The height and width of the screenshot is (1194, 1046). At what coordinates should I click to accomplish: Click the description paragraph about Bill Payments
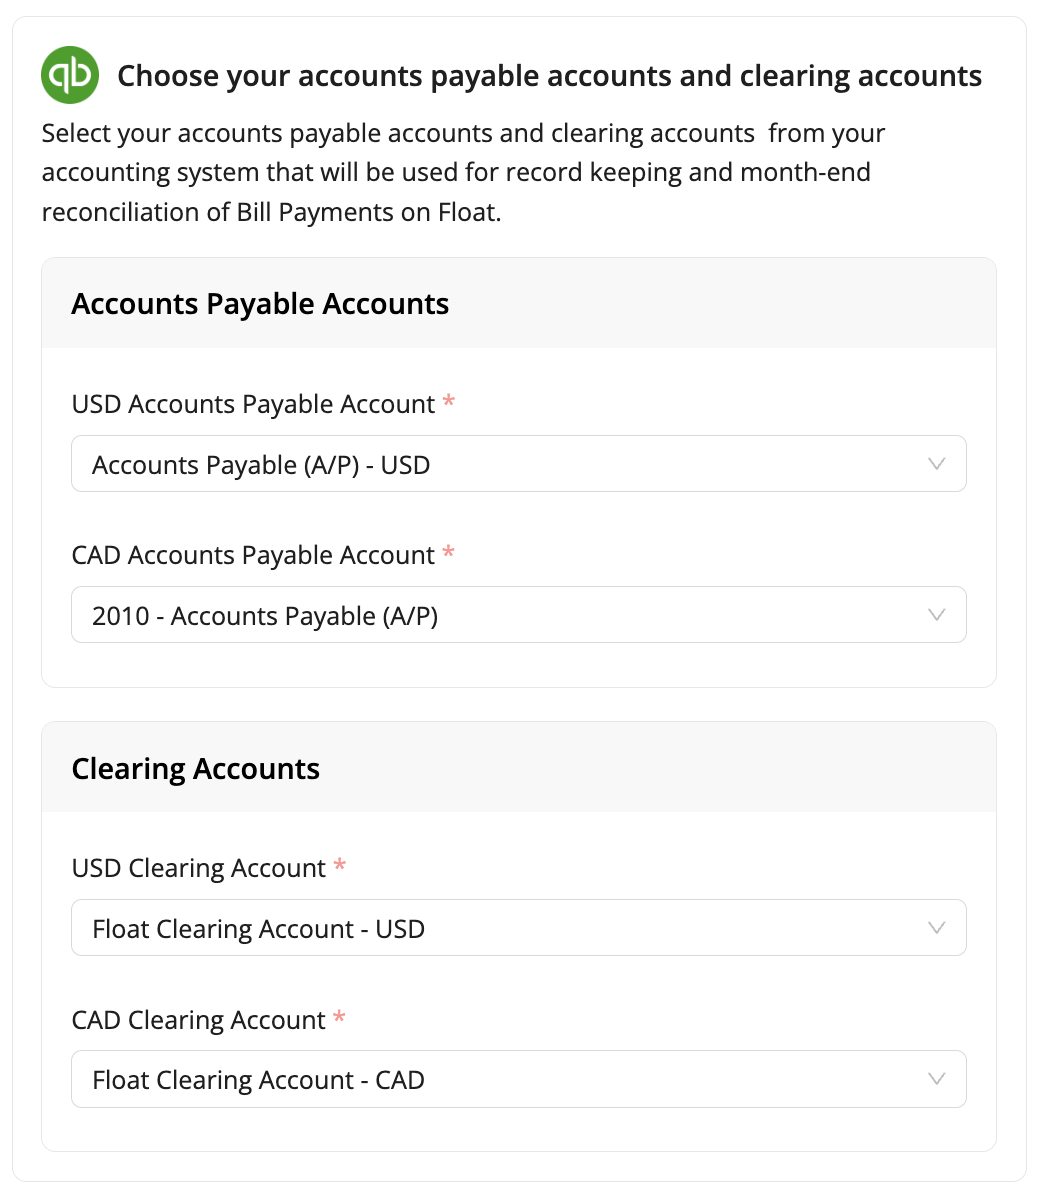click(463, 172)
